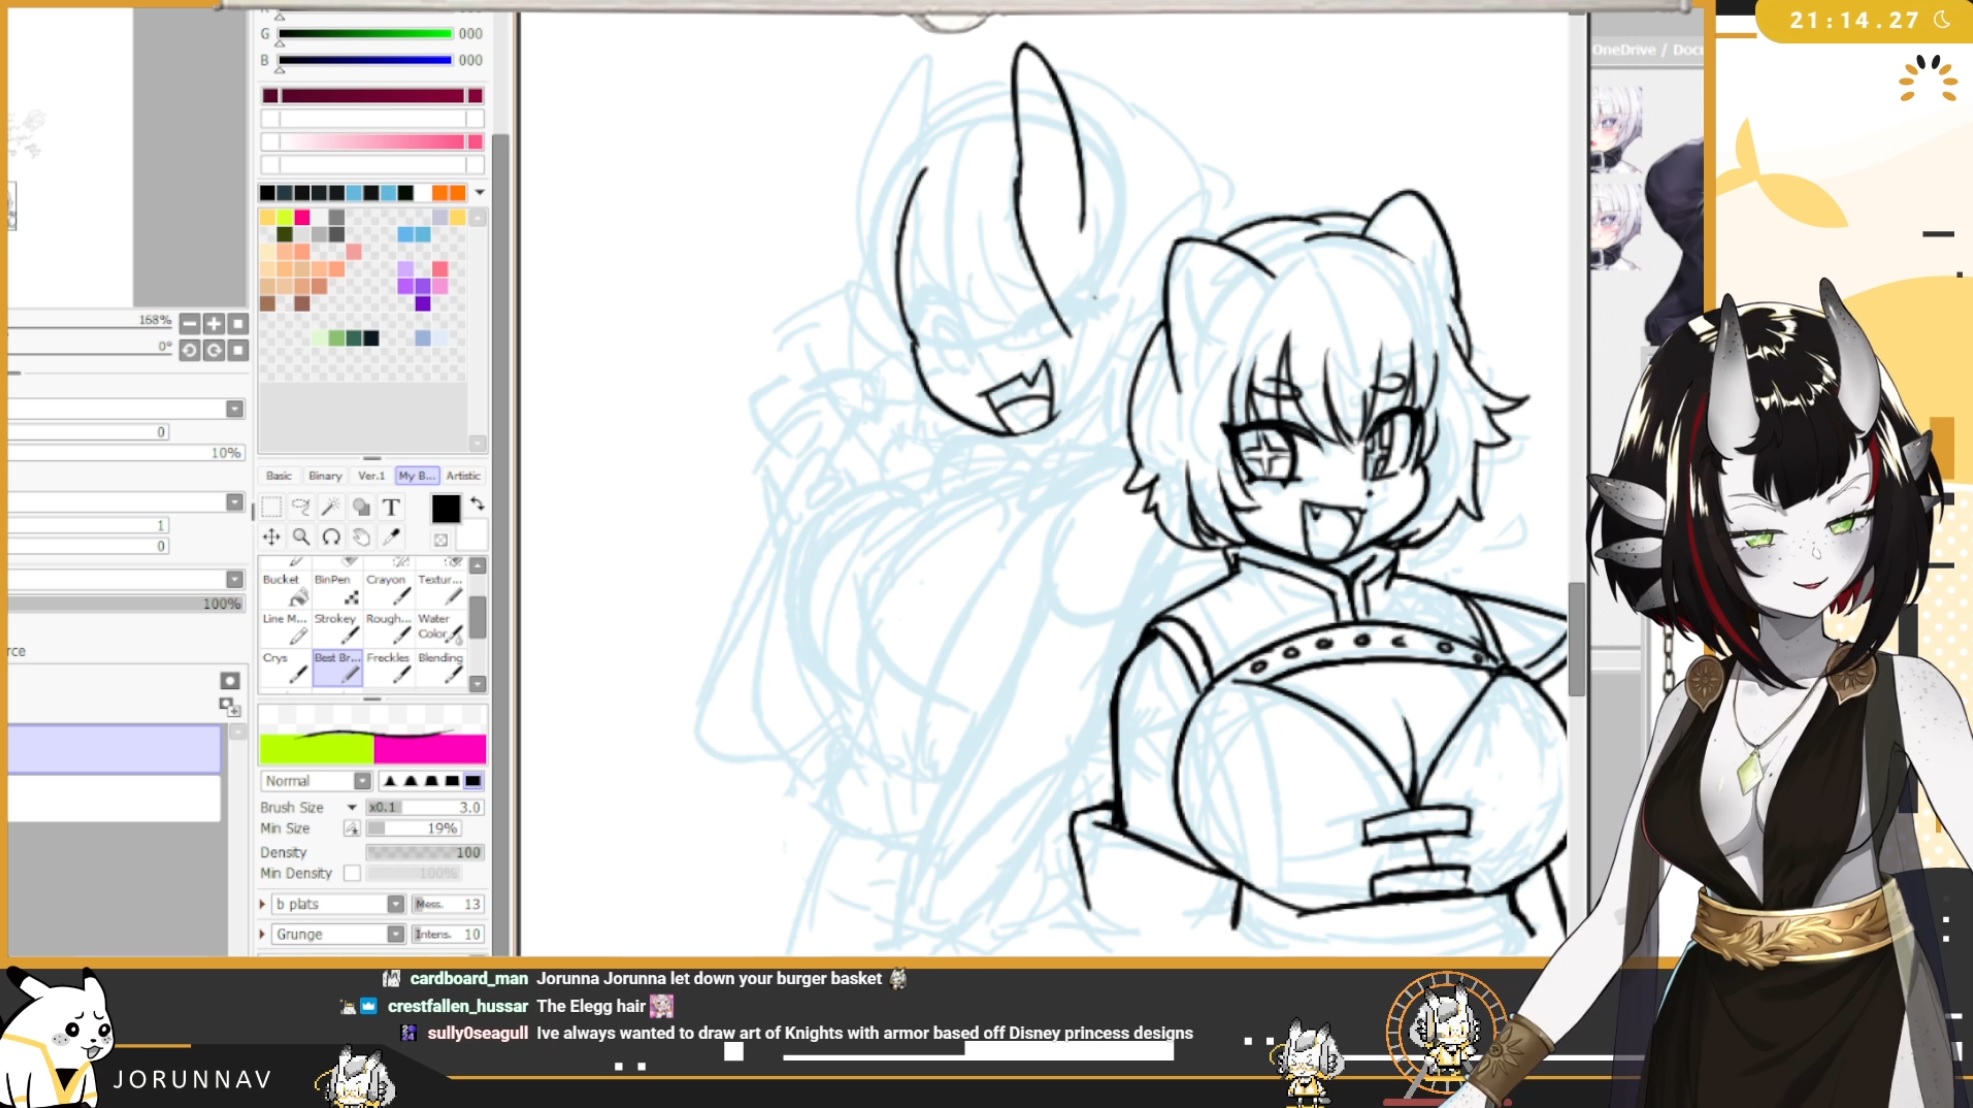This screenshot has height=1108, width=1973.
Task: Switch to the Artistic brush tab
Action: [463, 476]
